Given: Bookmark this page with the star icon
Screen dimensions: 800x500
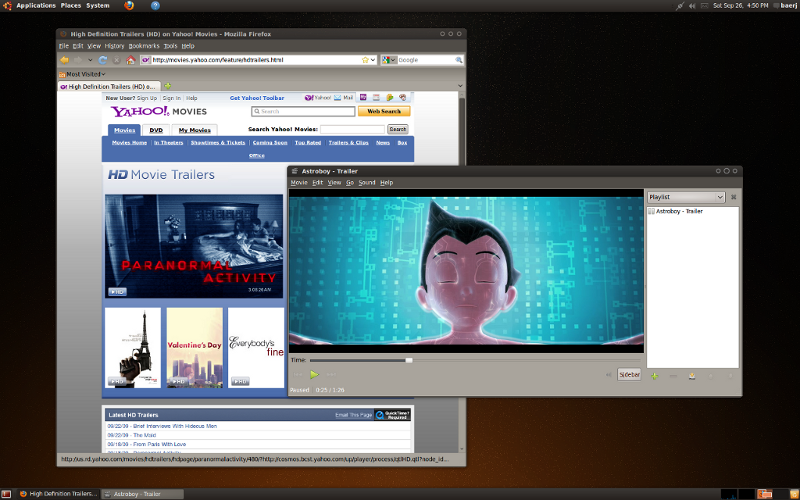Looking at the screenshot, I should (365, 60).
